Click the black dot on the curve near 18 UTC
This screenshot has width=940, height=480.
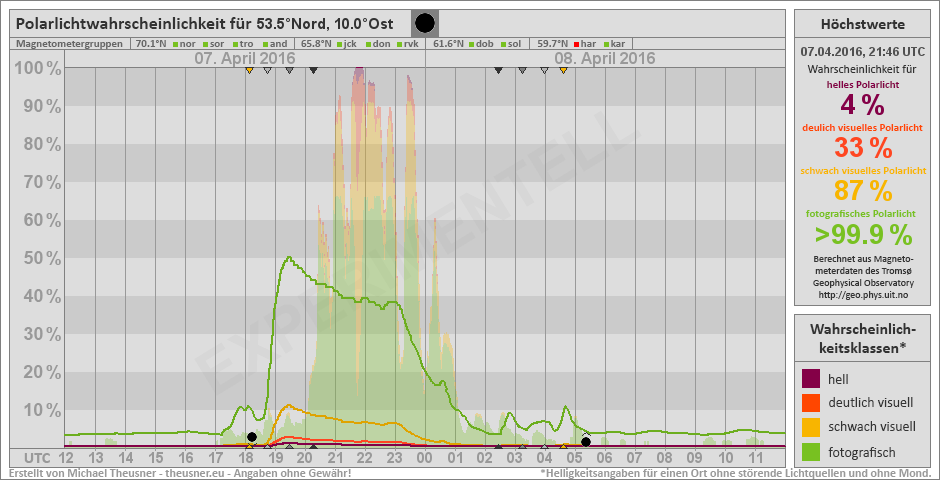point(252,437)
